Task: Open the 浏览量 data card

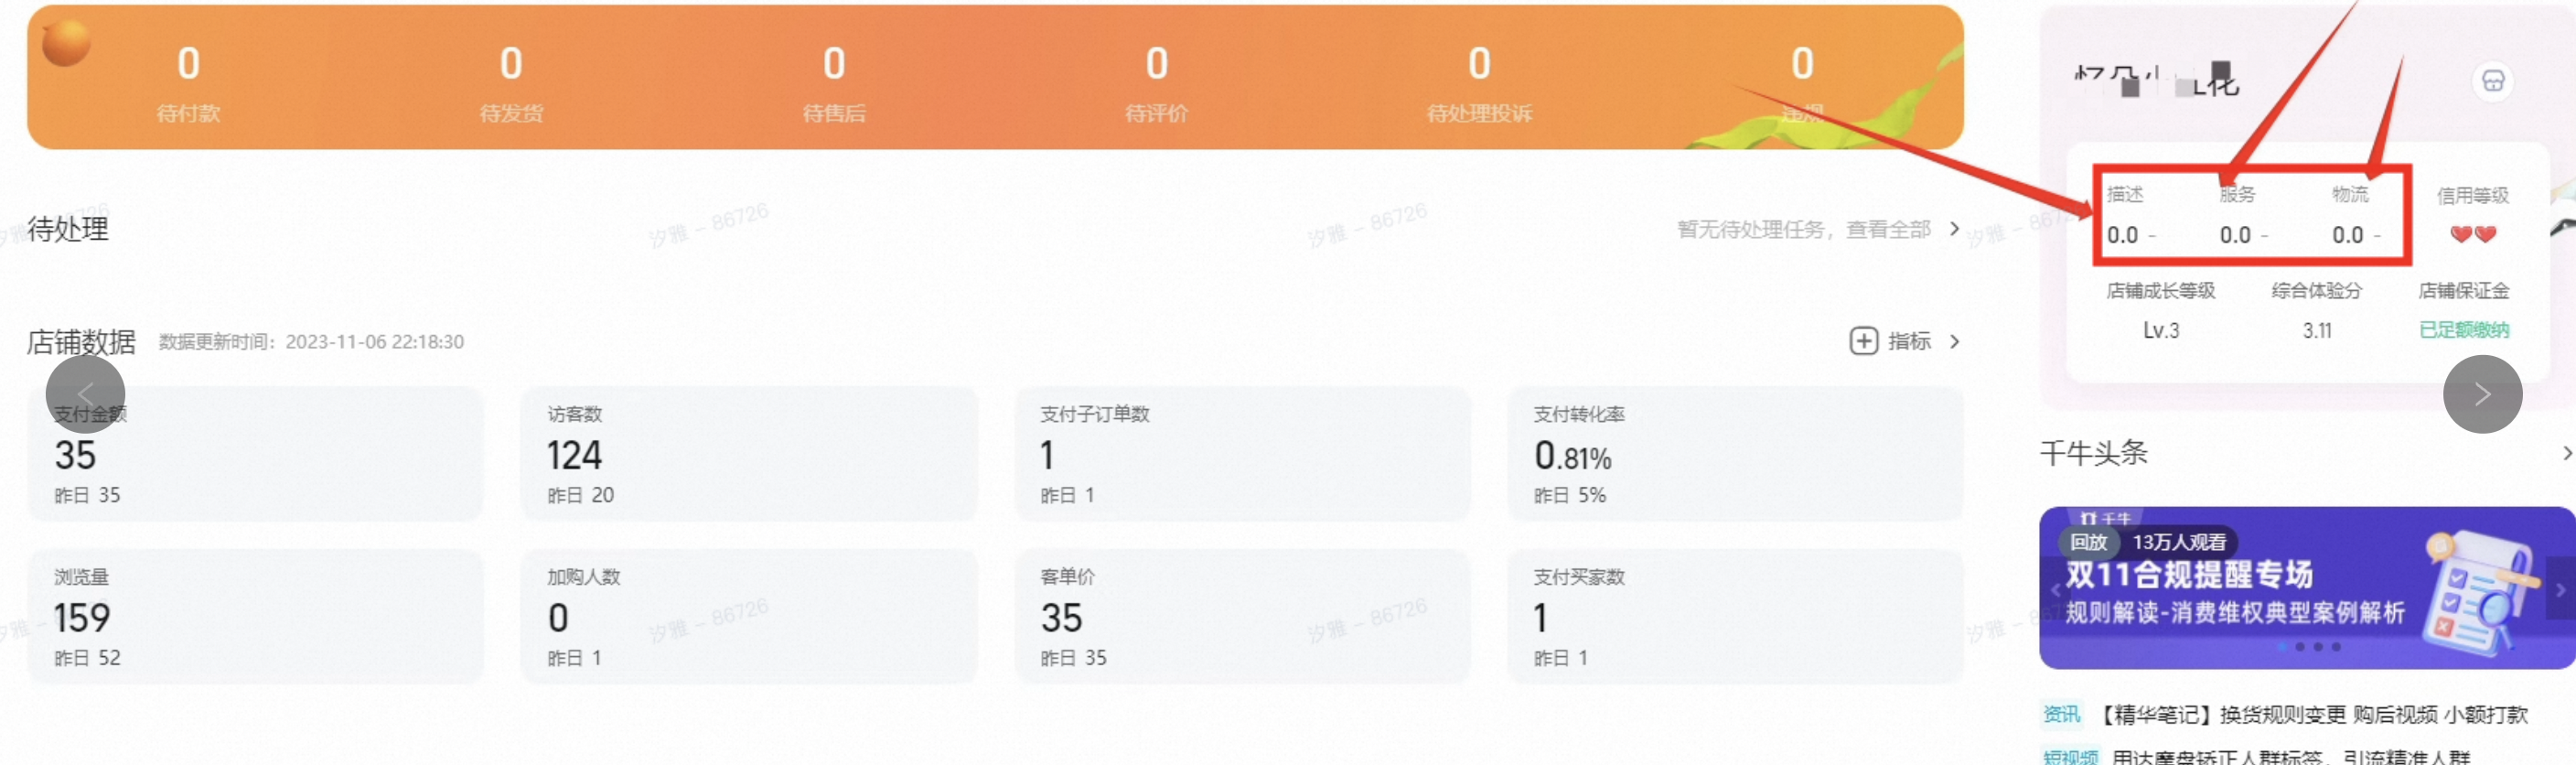Action: (x=255, y=617)
